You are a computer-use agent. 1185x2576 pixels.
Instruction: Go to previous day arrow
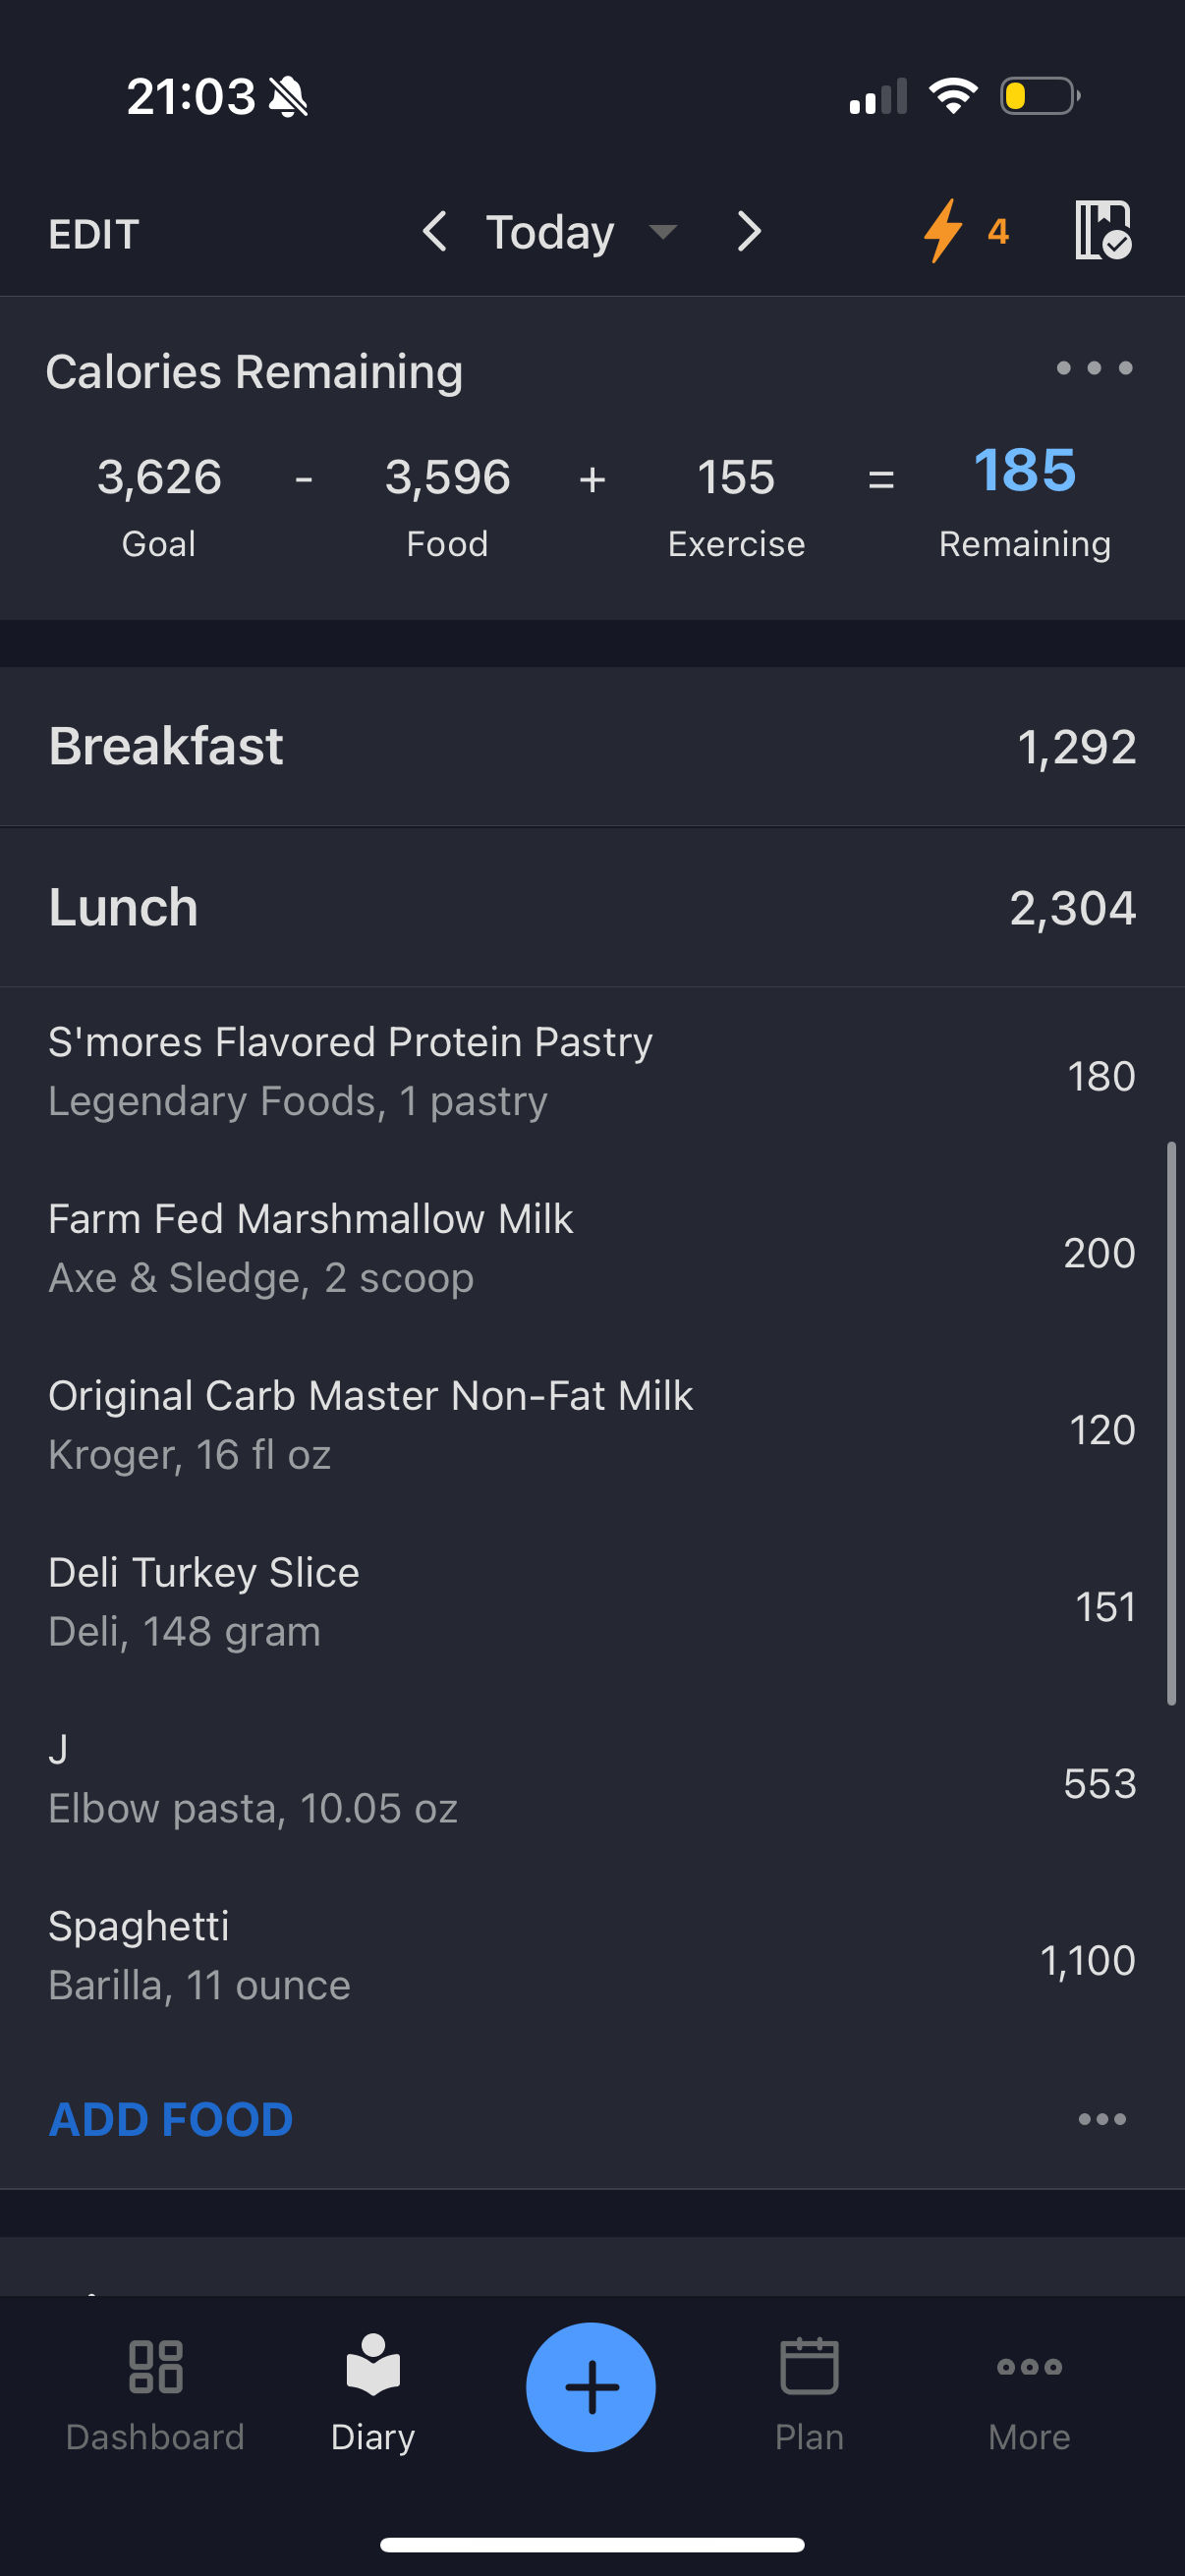[x=434, y=231]
